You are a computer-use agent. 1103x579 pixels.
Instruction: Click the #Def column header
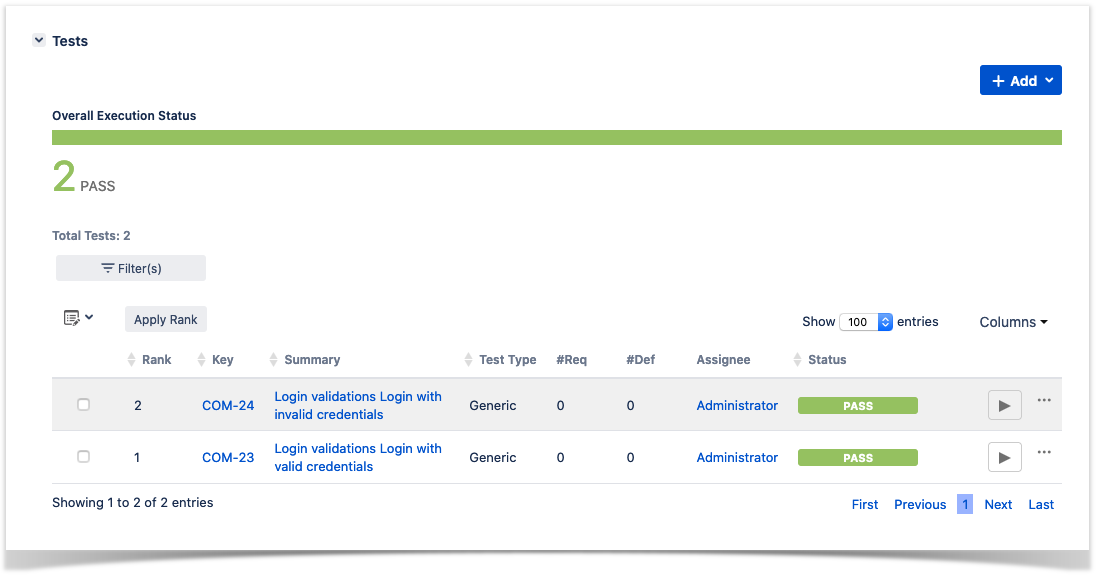[x=640, y=360]
